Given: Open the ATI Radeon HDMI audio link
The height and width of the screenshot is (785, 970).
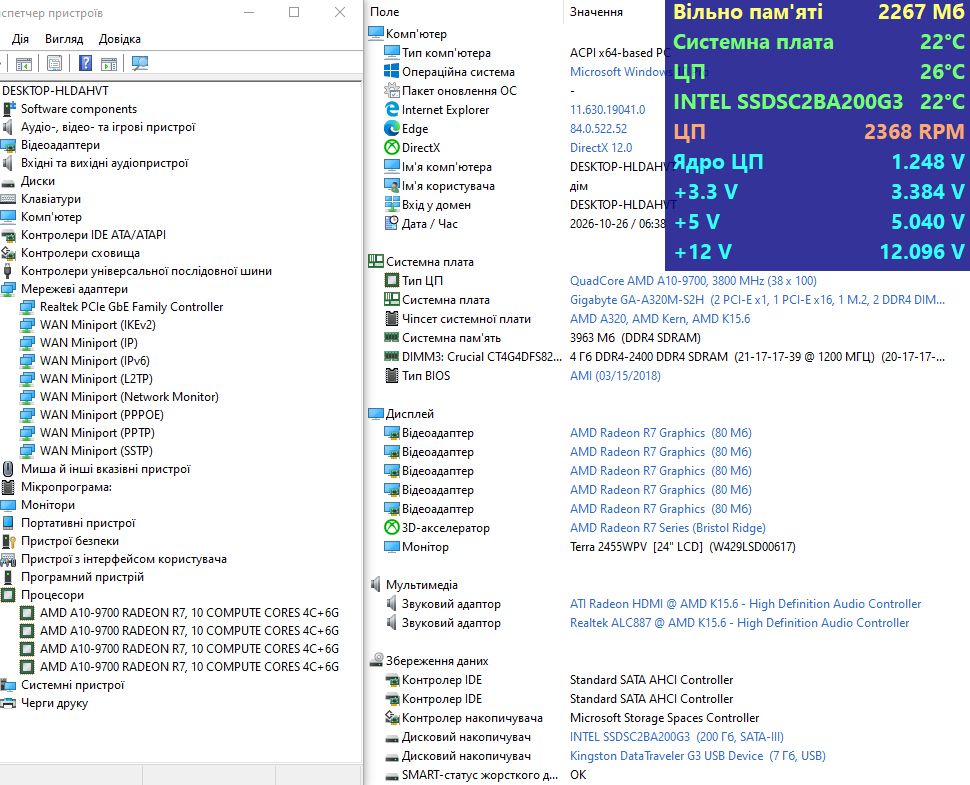Looking at the screenshot, I should (745, 604).
